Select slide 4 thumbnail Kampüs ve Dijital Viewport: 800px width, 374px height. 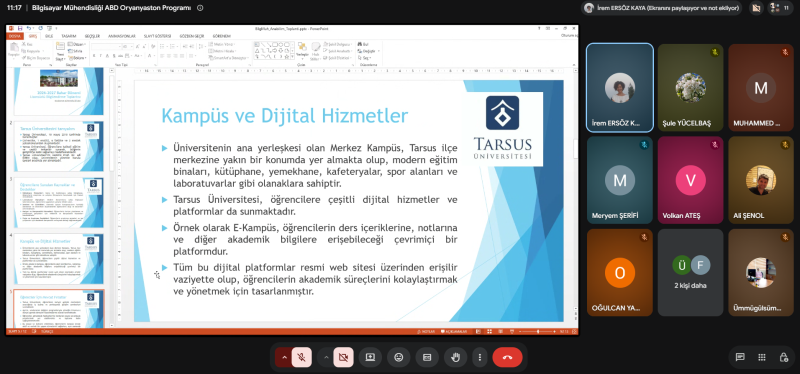[60, 259]
